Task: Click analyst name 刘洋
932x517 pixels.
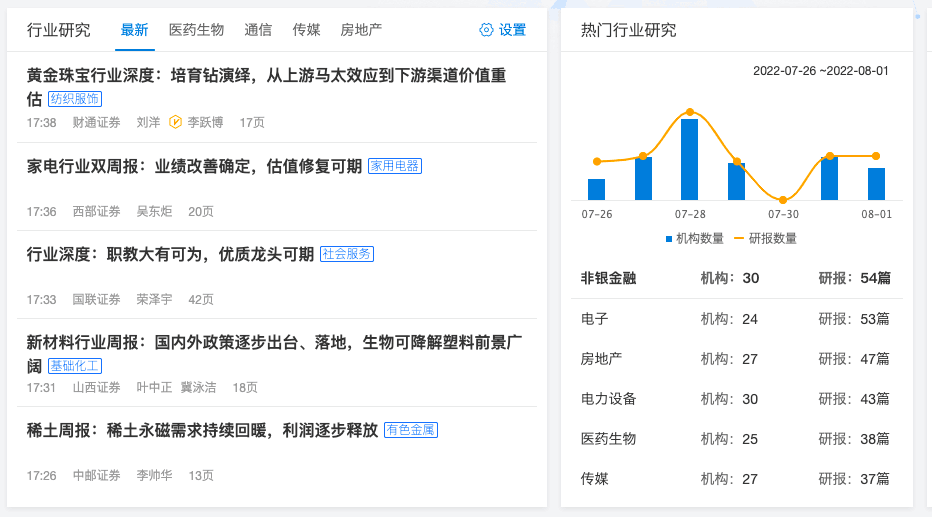Action: coord(149,122)
